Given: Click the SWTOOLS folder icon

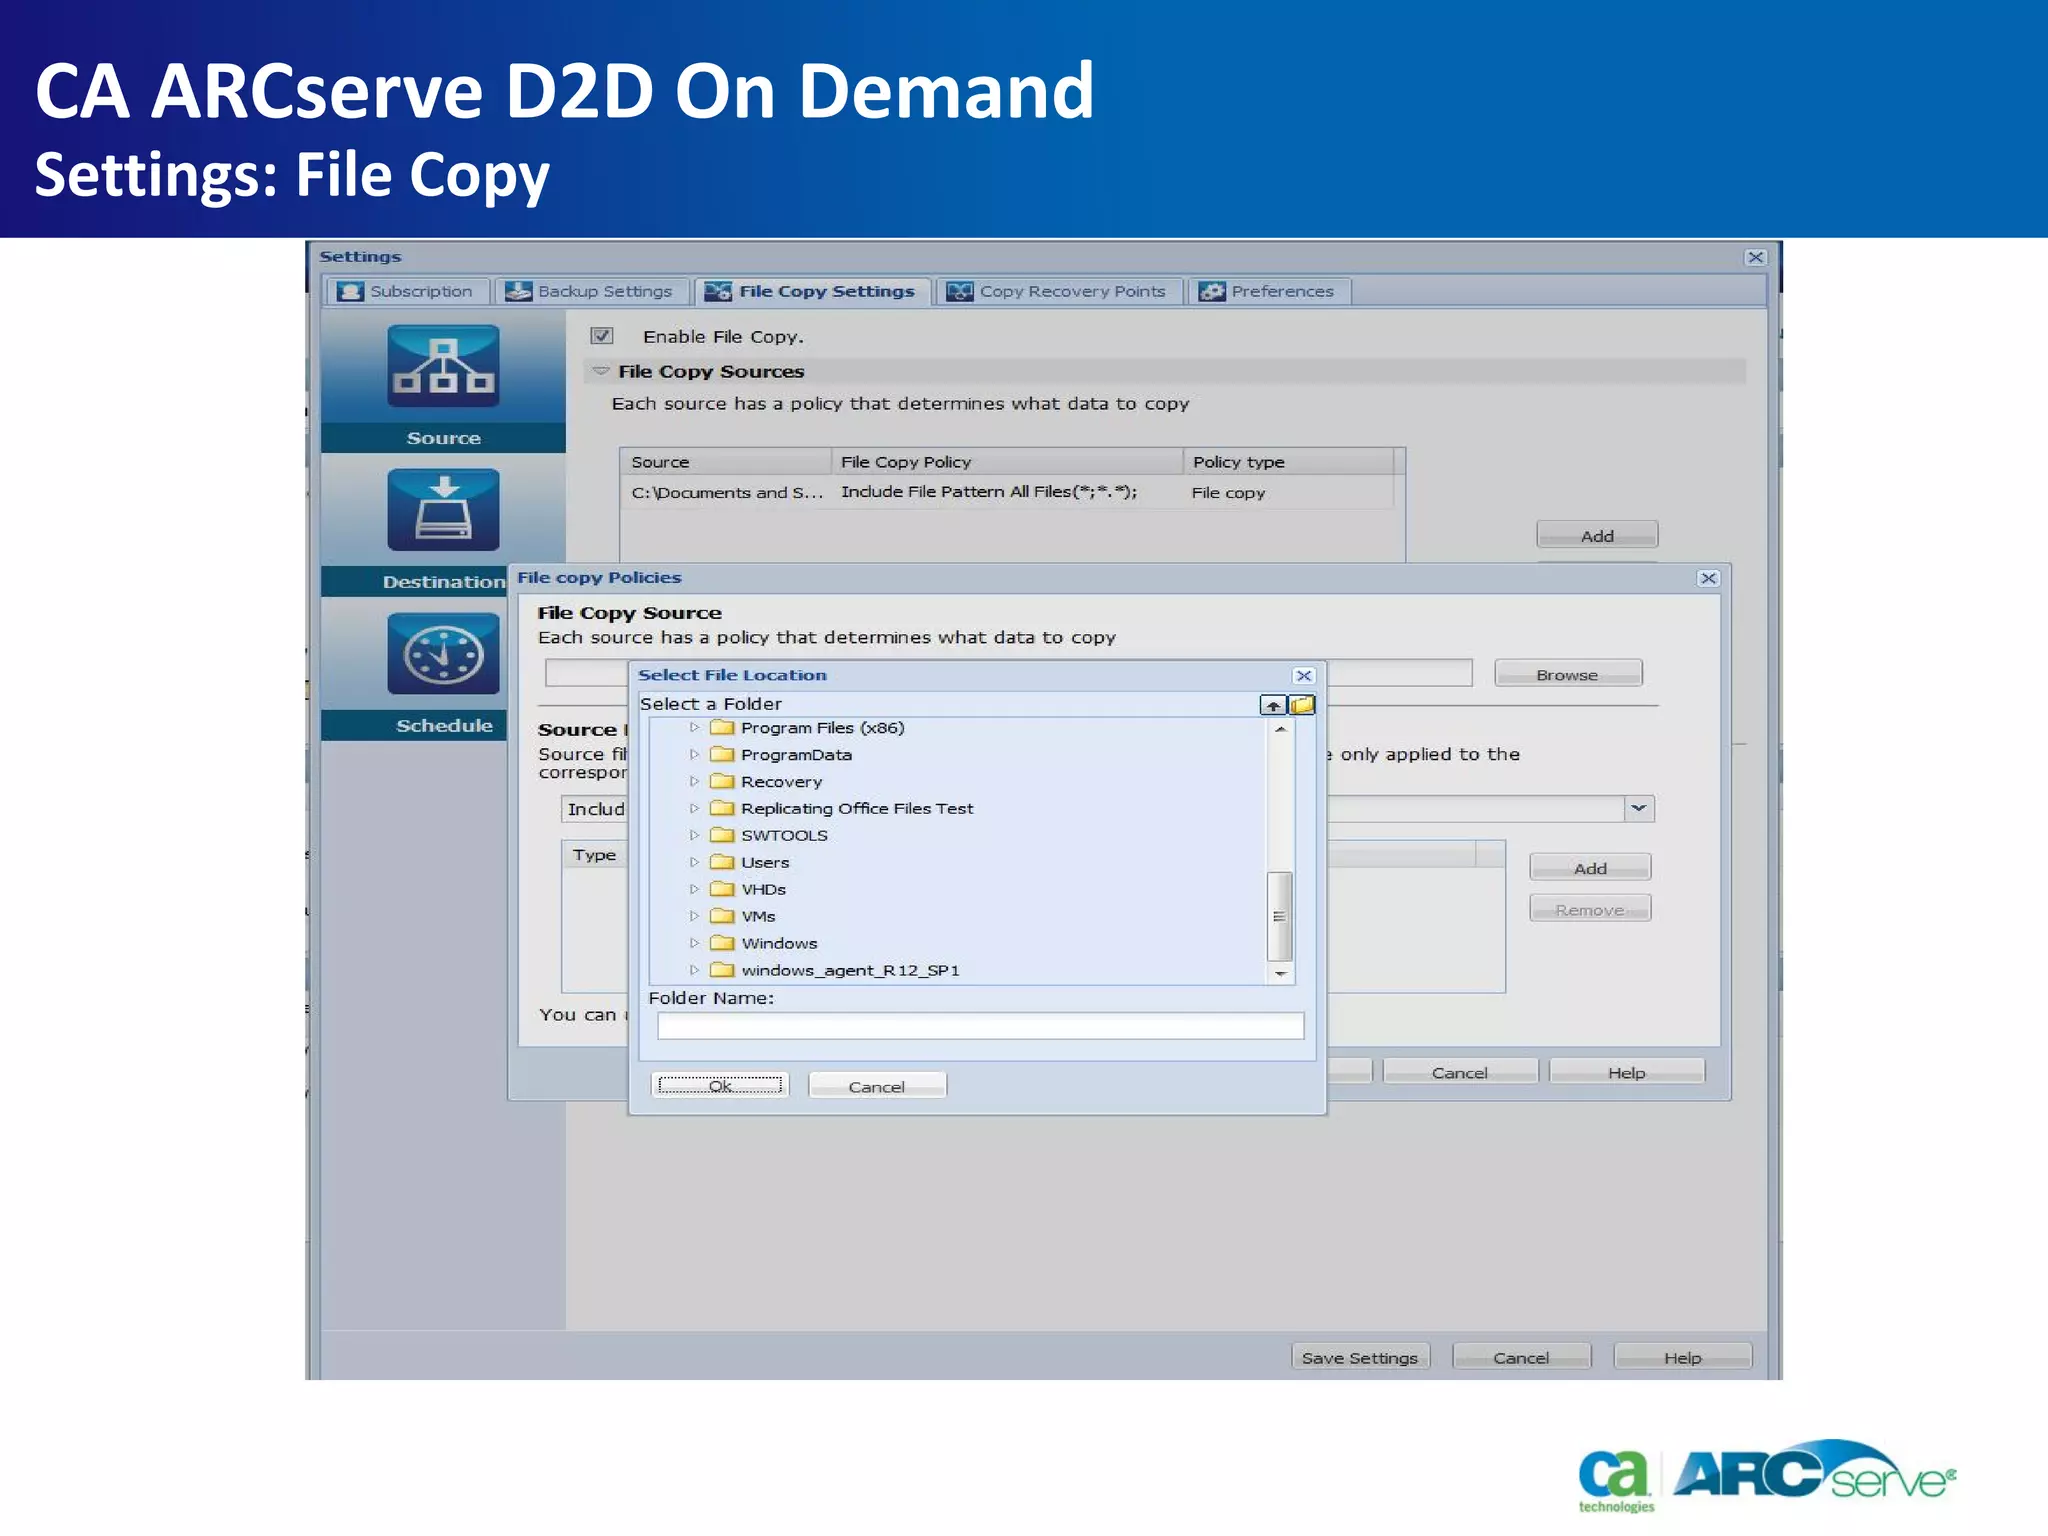Looking at the screenshot, I should pyautogui.click(x=722, y=835).
